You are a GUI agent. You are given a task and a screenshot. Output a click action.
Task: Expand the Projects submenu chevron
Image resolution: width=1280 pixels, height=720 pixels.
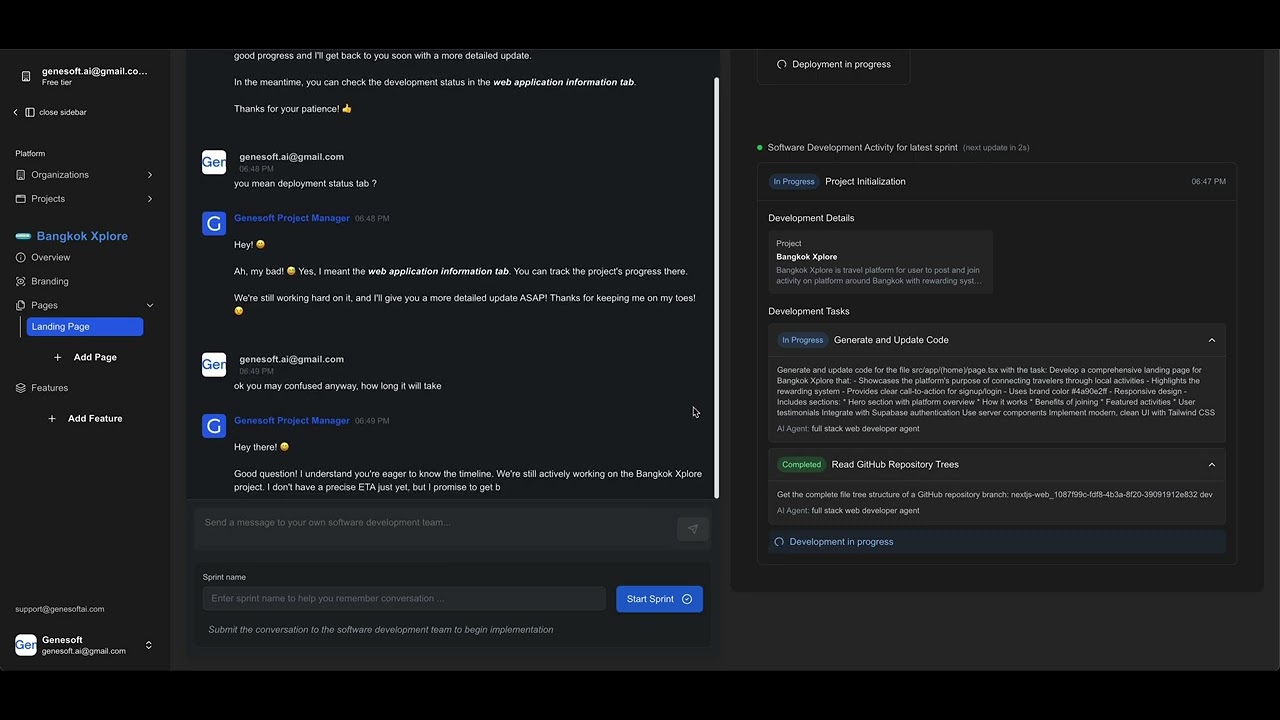tap(150, 199)
